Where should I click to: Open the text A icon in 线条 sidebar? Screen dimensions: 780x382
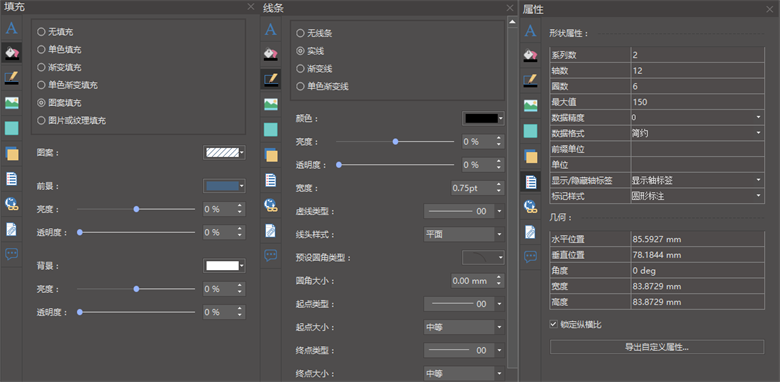tap(271, 29)
